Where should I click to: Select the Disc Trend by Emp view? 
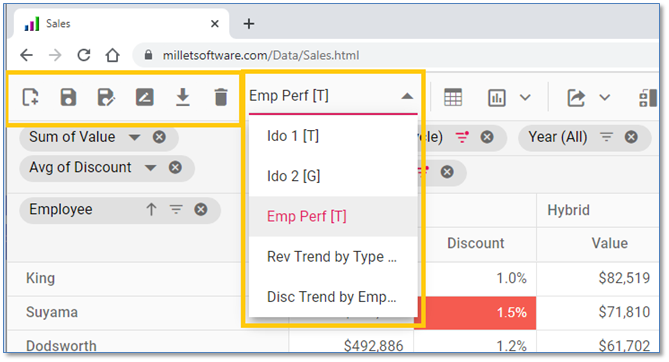(x=333, y=297)
